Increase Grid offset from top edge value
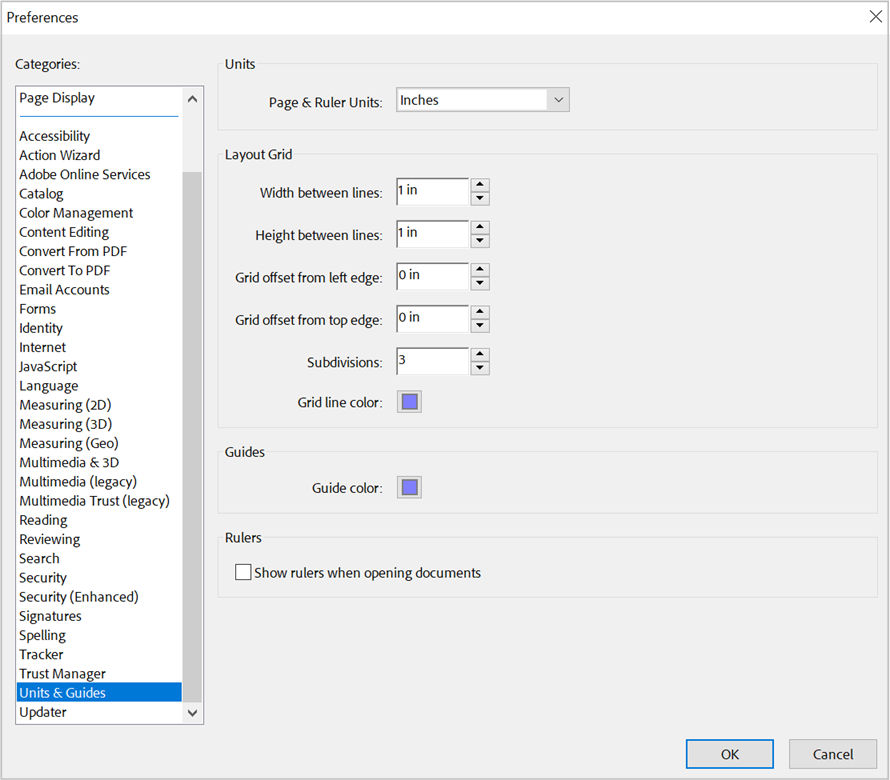 click(480, 312)
